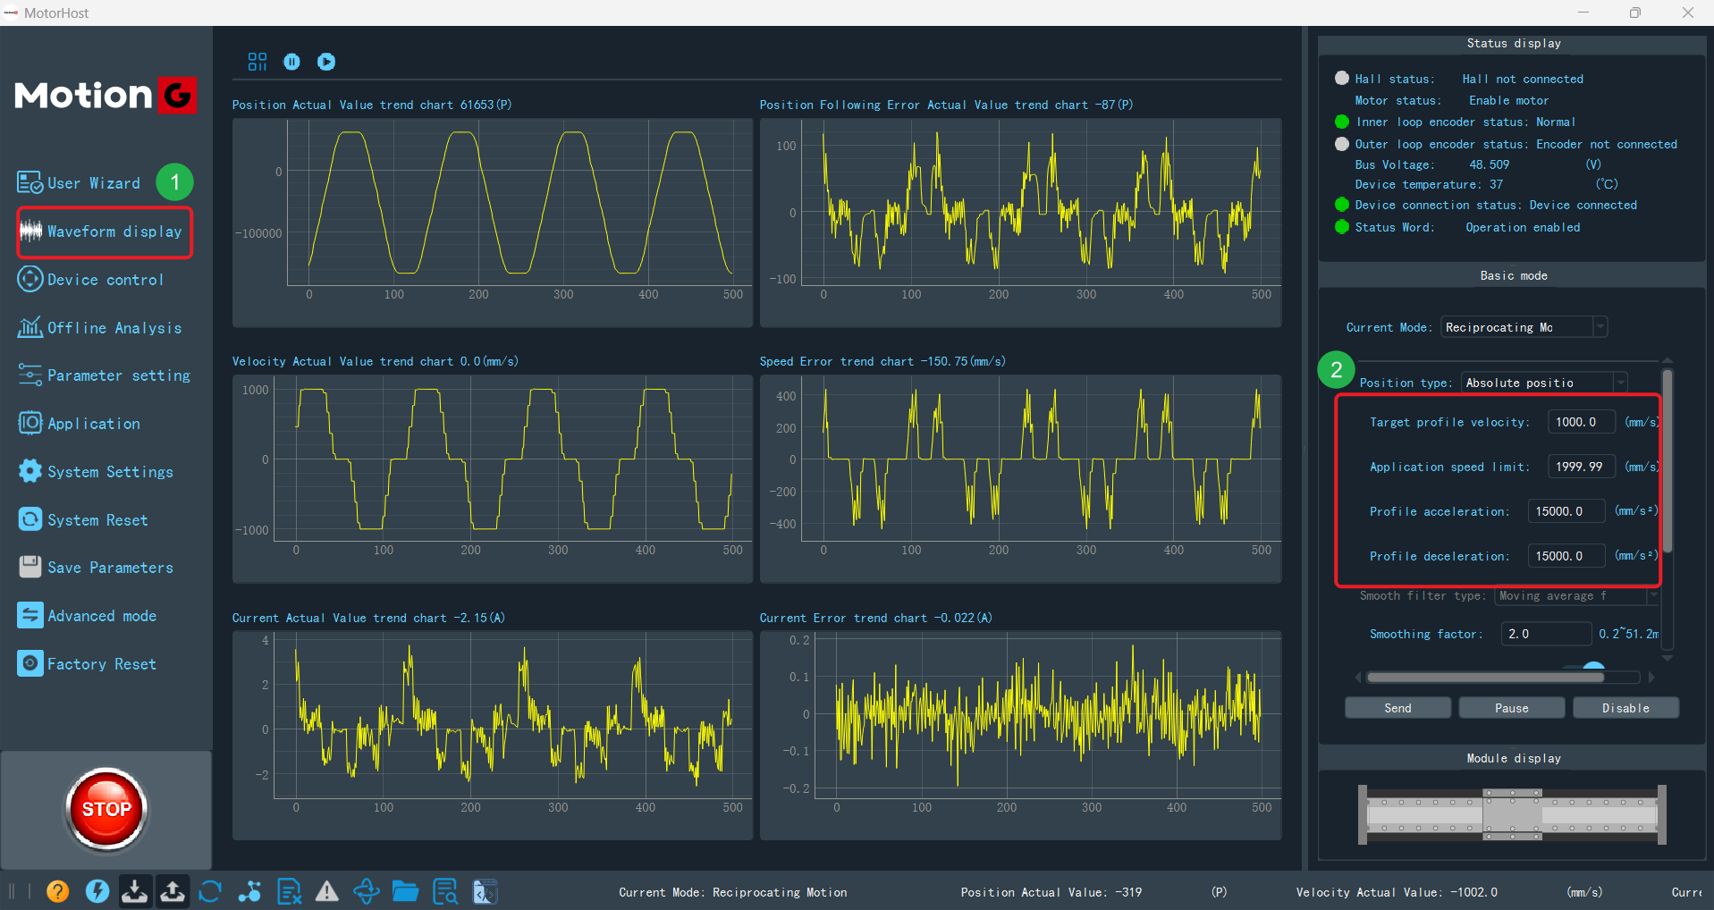The height and width of the screenshot is (910, 1714).
Task: Click the blue lightning bolt icon
Action: point(97,891)
